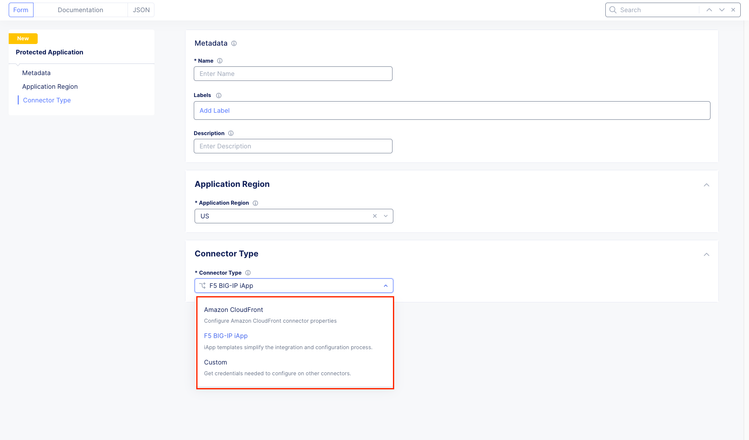Open the Application Region dropdown arrow
Viewport: 749px width, 440px height.
click(x=386, y=216)
